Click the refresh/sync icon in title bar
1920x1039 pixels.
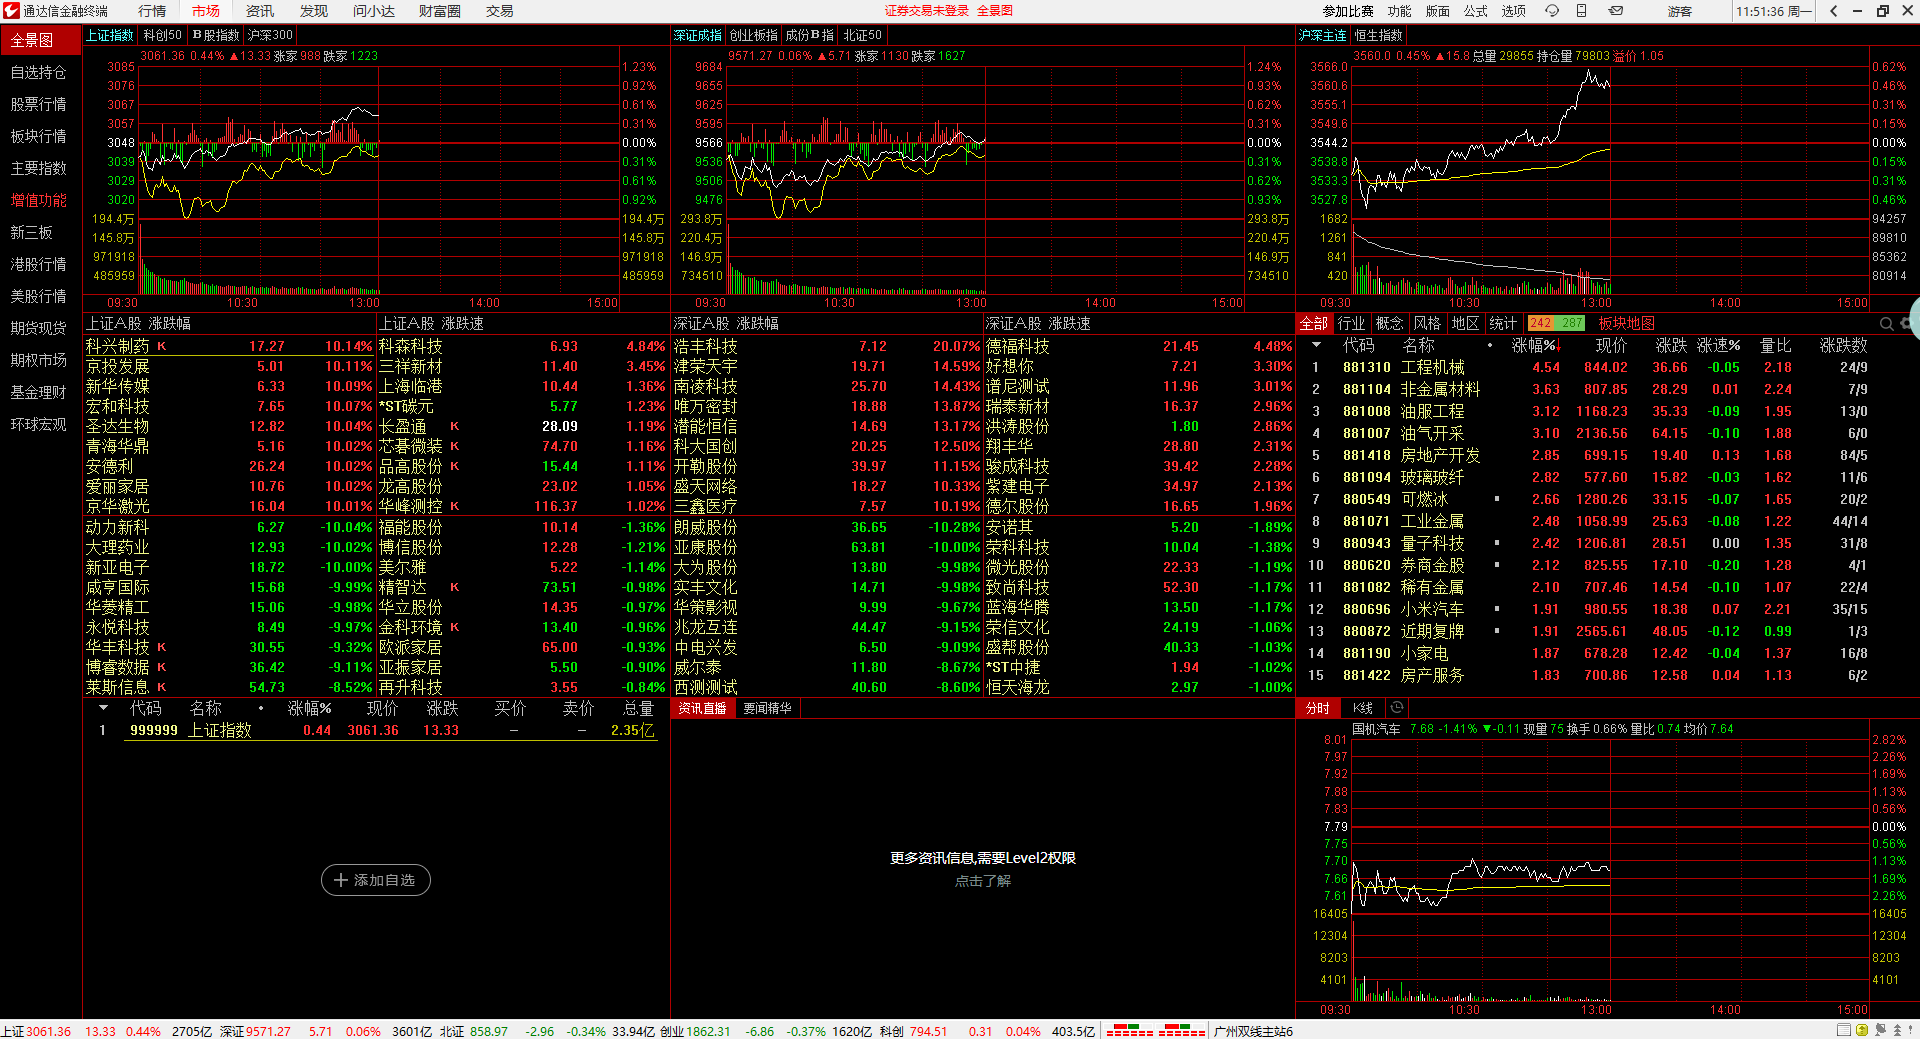(1551, 11)
